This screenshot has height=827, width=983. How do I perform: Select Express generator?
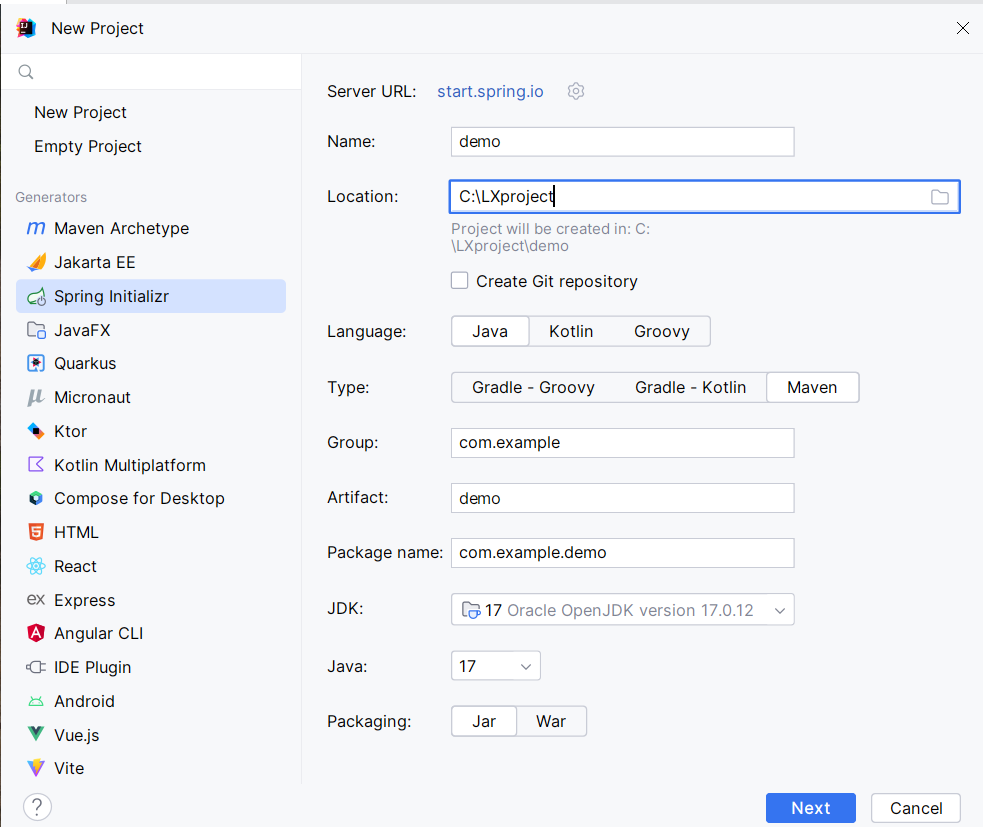click(151, 600)
